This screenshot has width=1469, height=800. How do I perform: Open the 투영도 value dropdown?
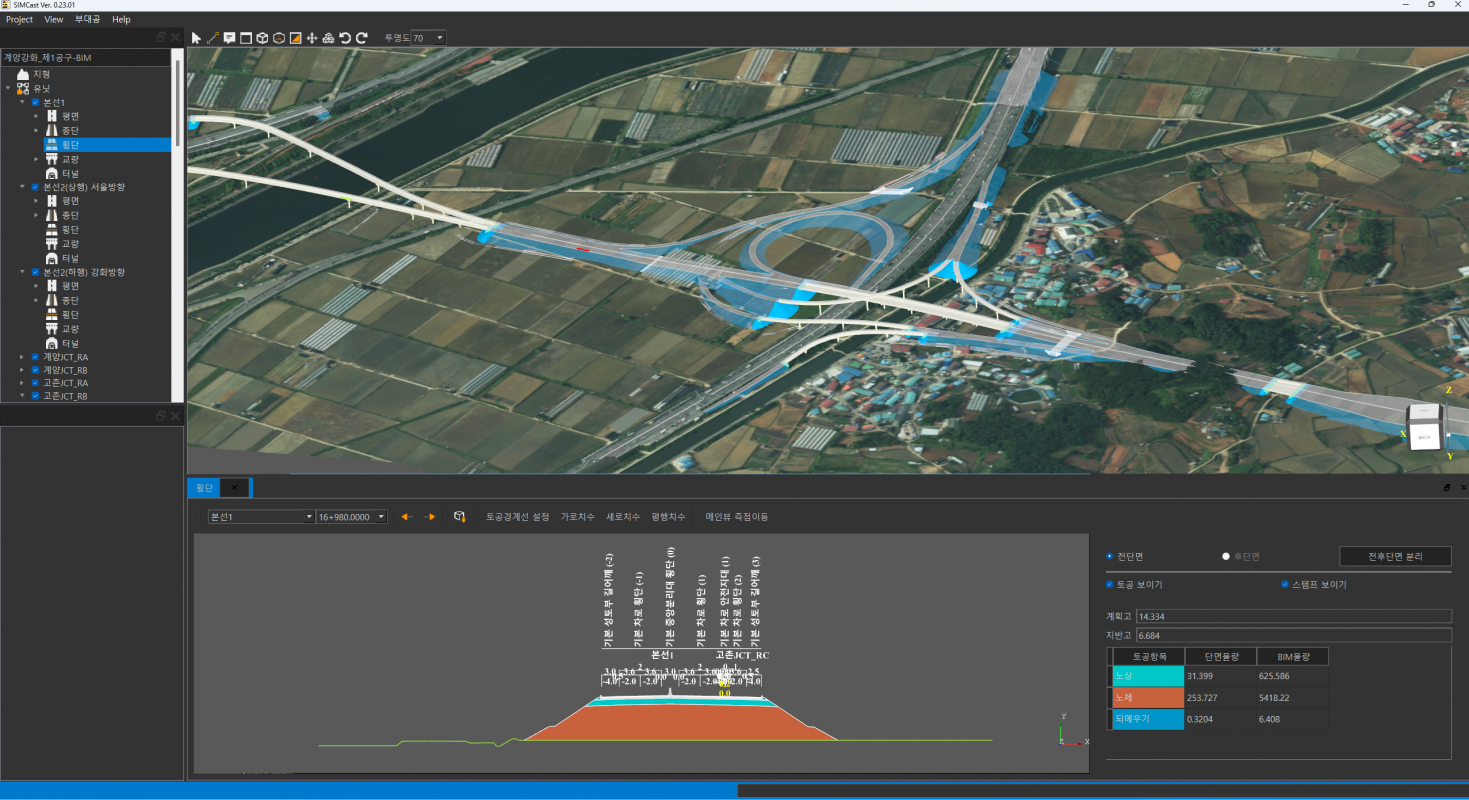(440, 38)
